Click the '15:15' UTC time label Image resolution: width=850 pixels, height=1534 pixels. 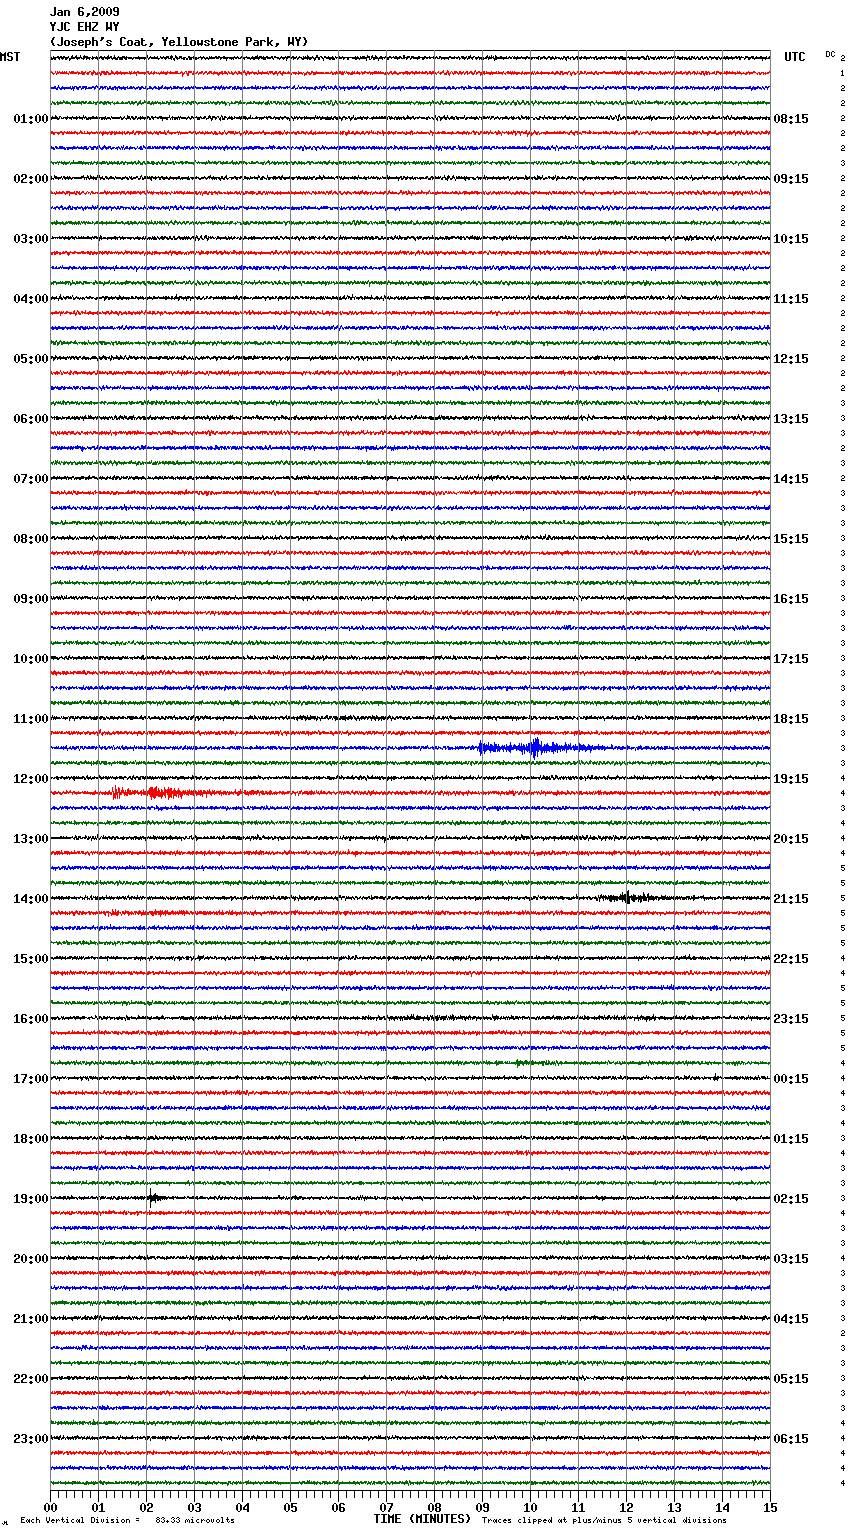[x=791, y=539]
